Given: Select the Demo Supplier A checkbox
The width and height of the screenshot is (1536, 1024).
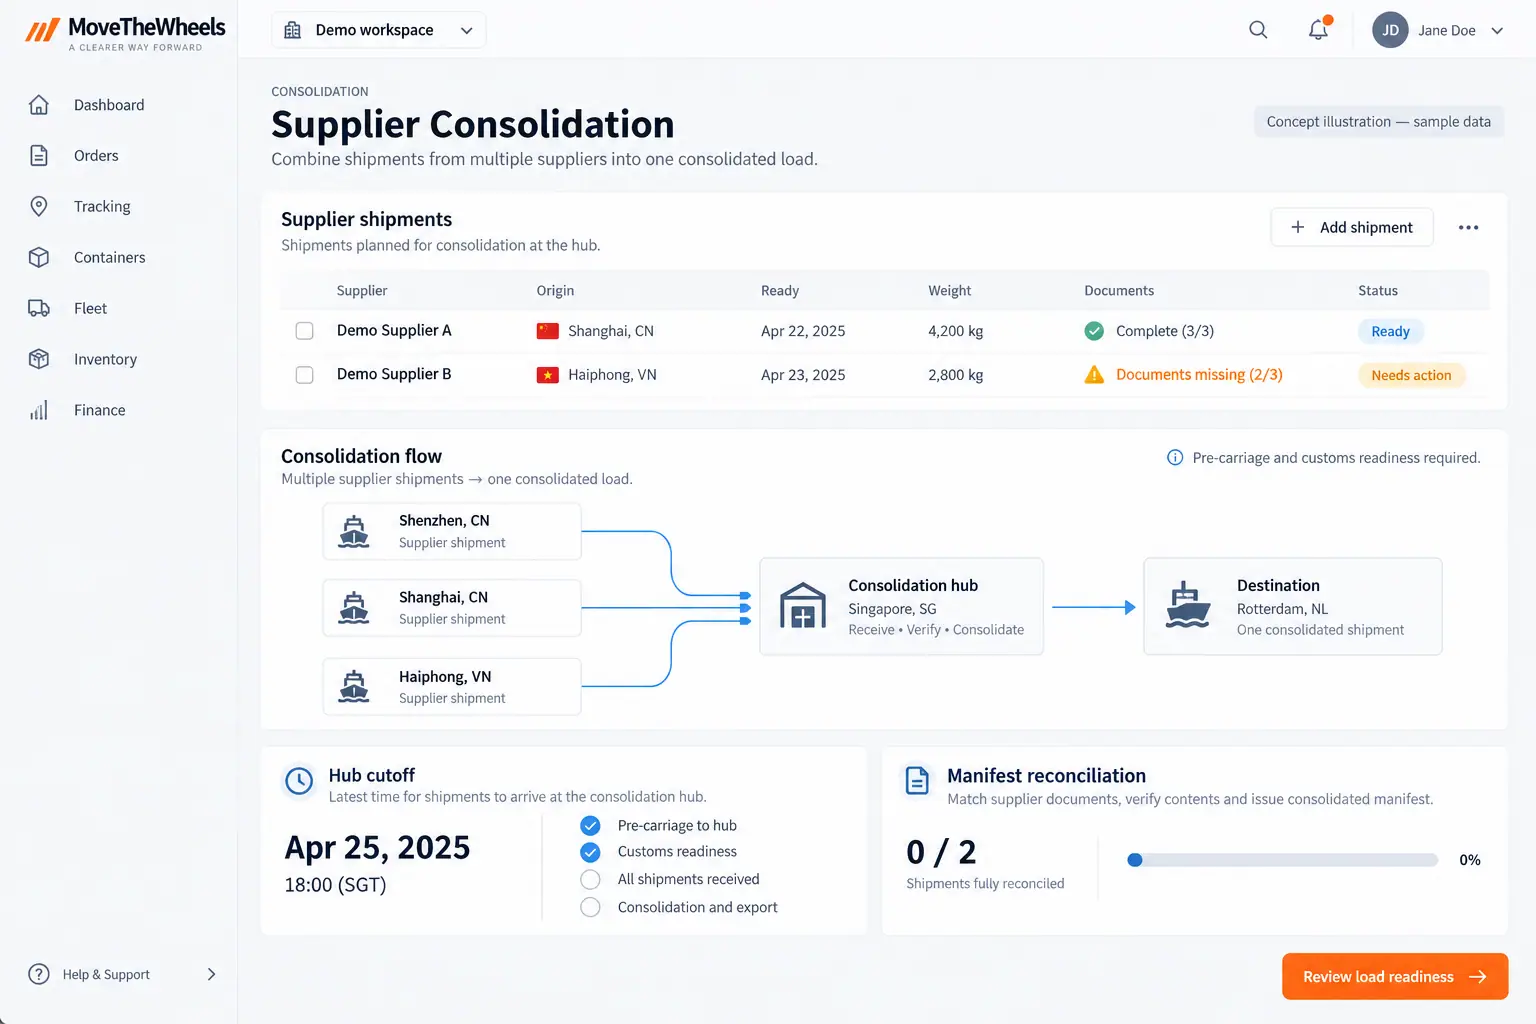Looking at the screenshot, I should (x=305, y=331).
